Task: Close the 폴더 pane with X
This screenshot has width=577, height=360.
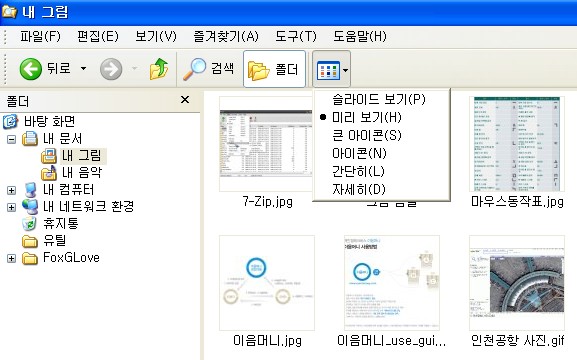Action: (185, 100)
